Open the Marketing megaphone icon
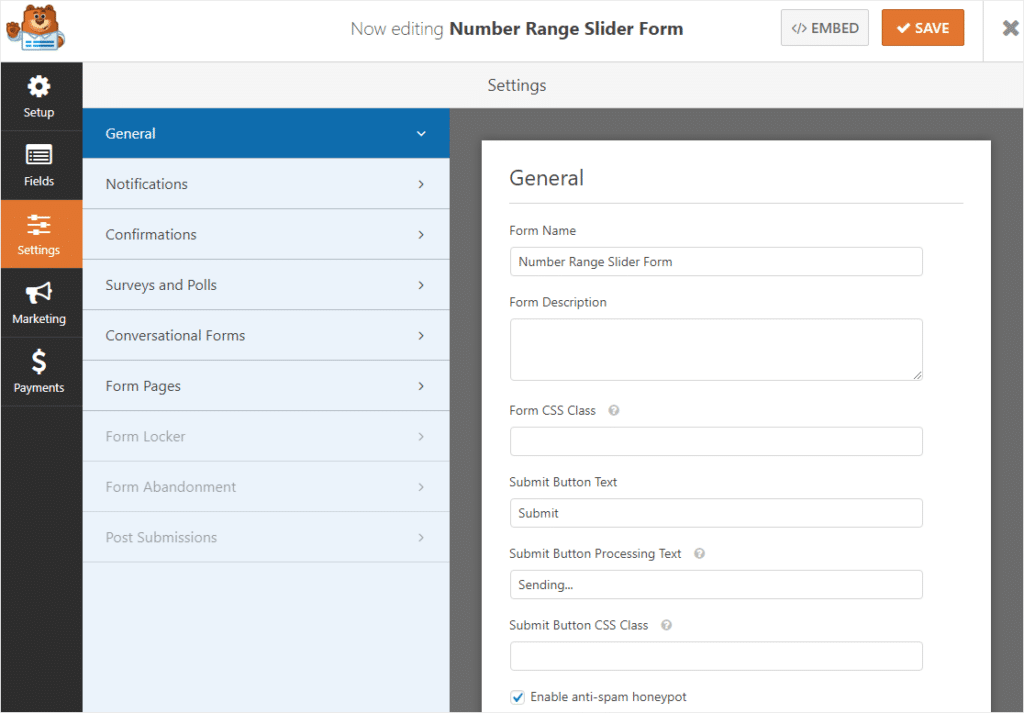Image resolution: width=1024 pixels, height=713 pixels. pyautogui.click(x=40, y=302)
